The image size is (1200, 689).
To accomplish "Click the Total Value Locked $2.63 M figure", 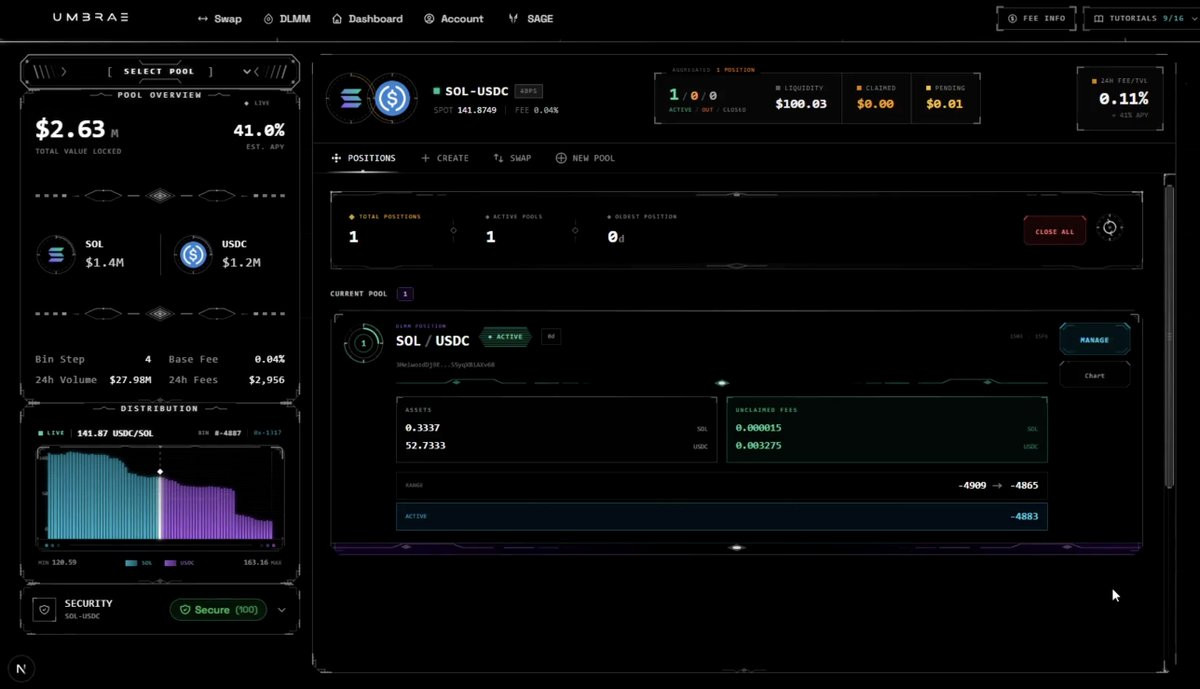I will coord(77,130).
